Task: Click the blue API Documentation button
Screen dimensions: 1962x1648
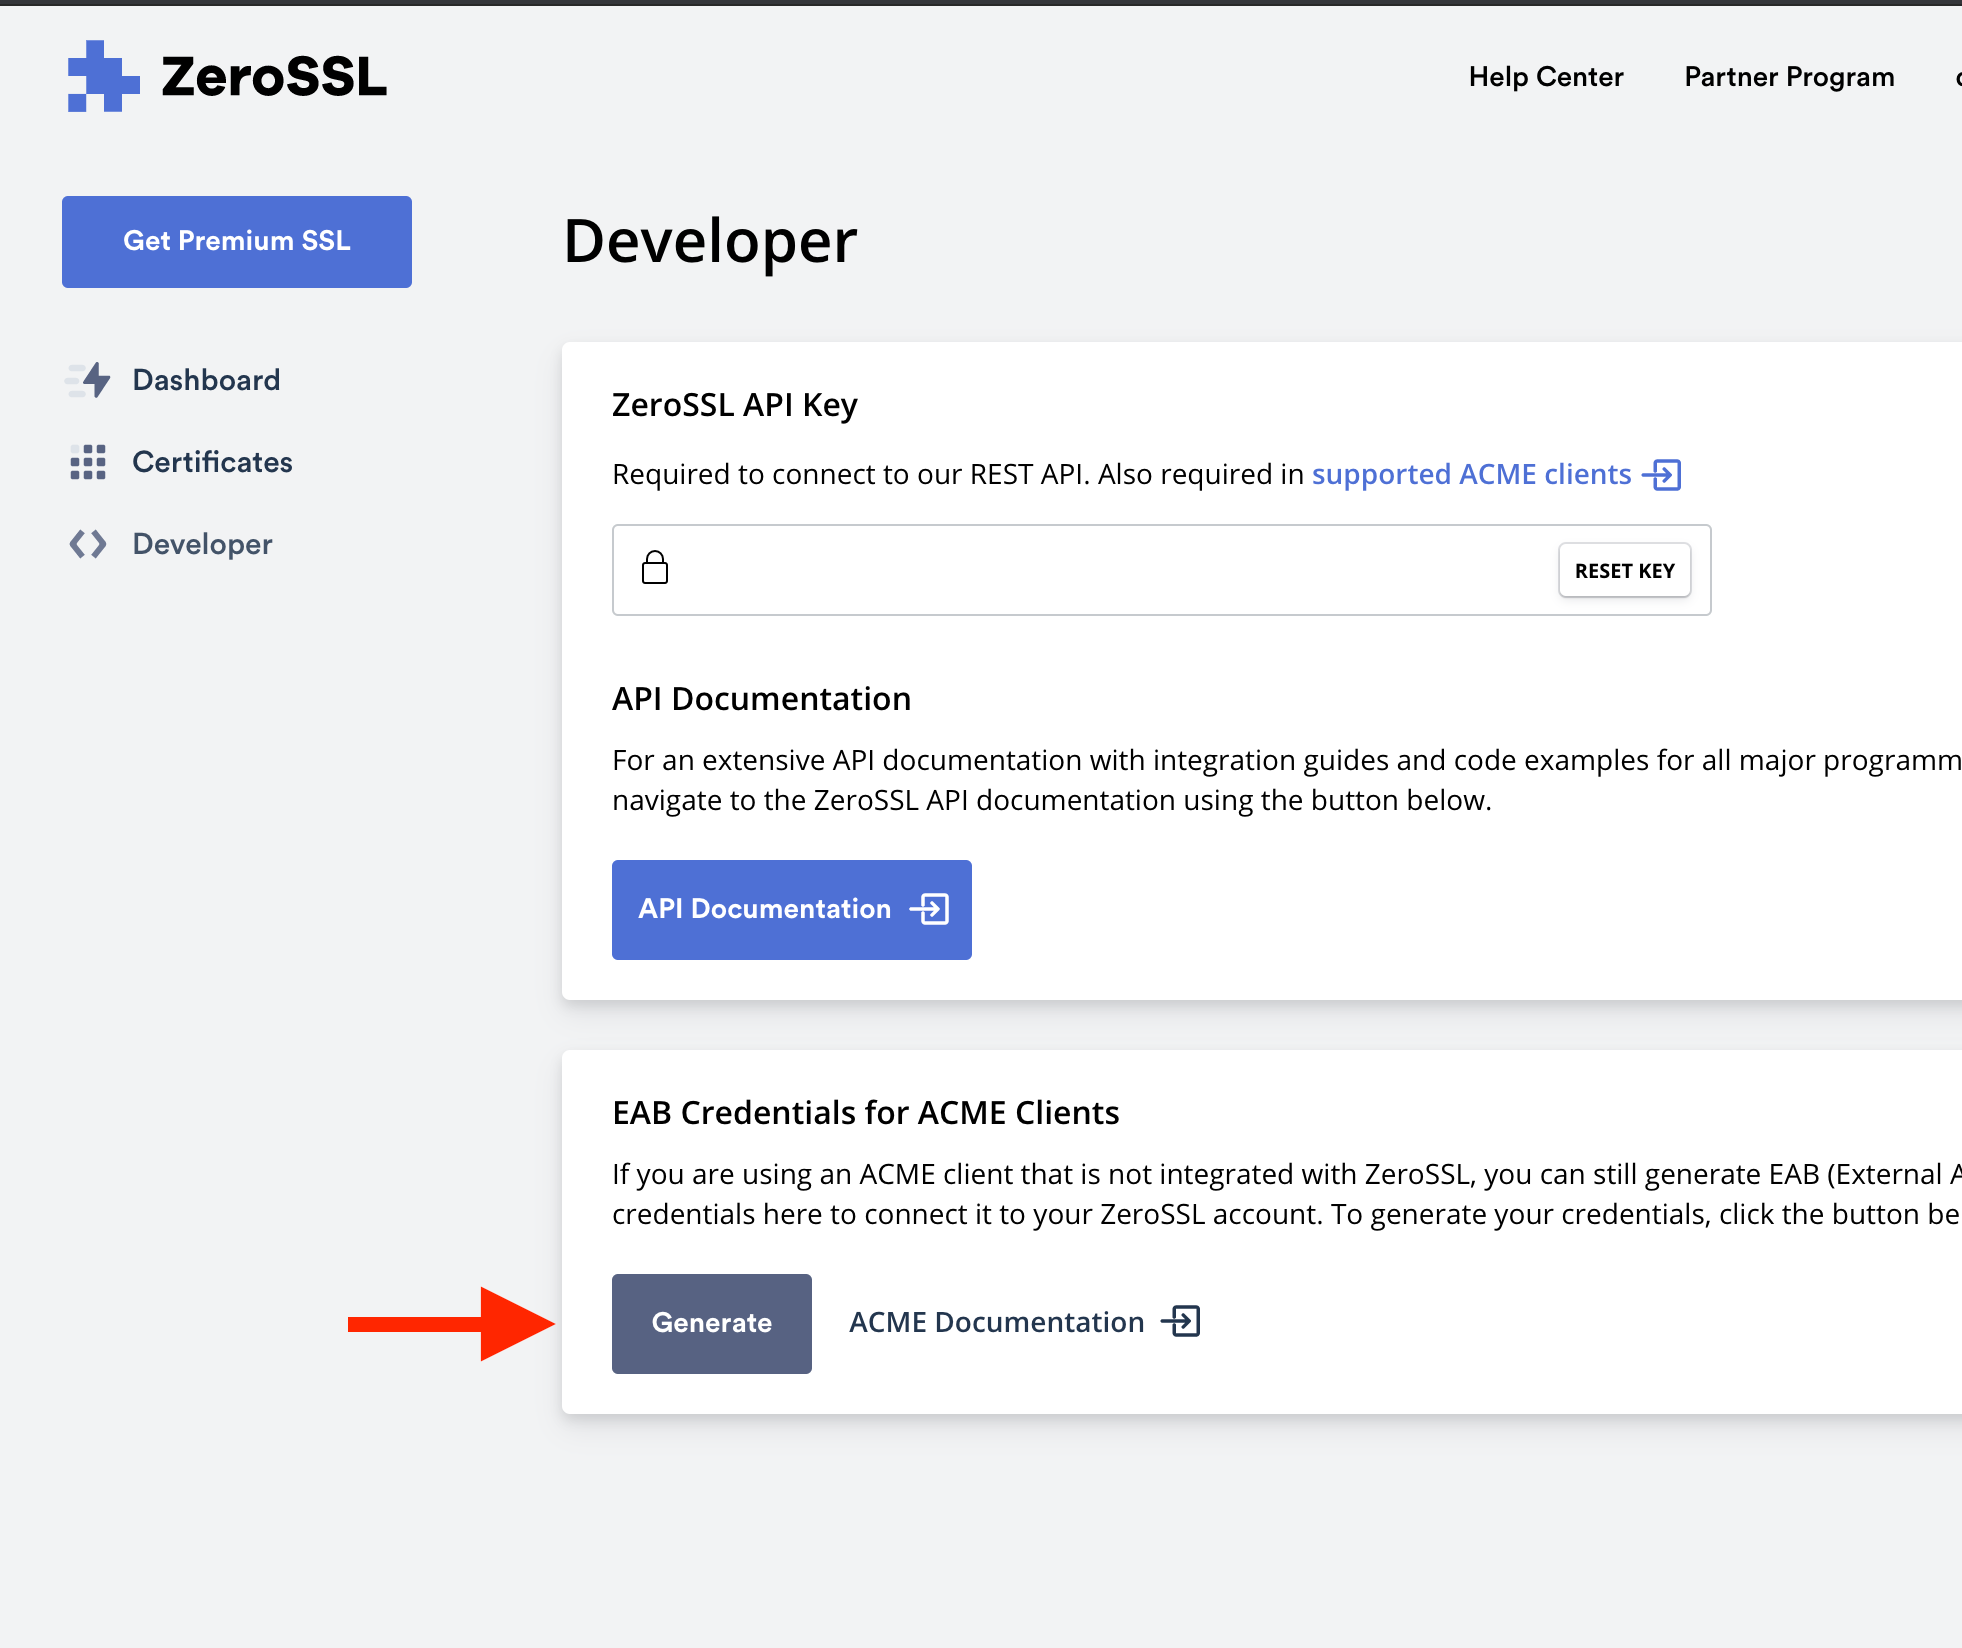Action: point(790,909)
